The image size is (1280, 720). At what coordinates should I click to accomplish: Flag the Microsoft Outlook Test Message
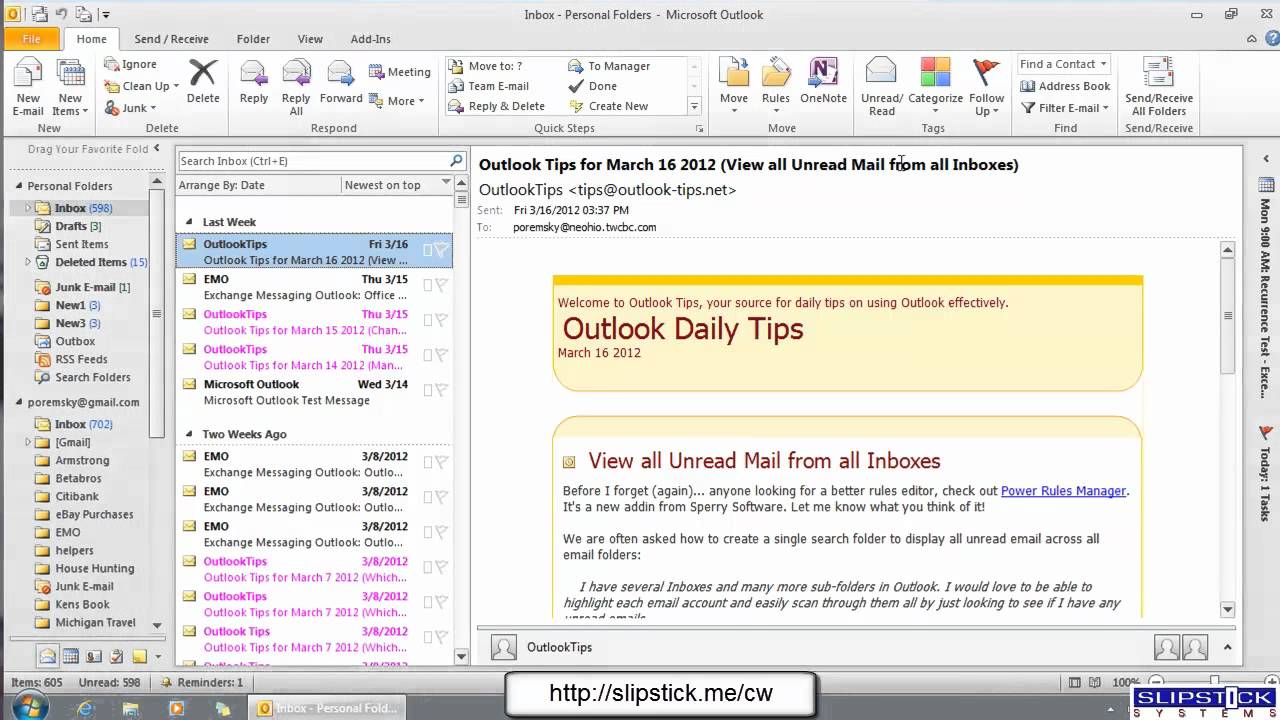[x=441, y=390]
